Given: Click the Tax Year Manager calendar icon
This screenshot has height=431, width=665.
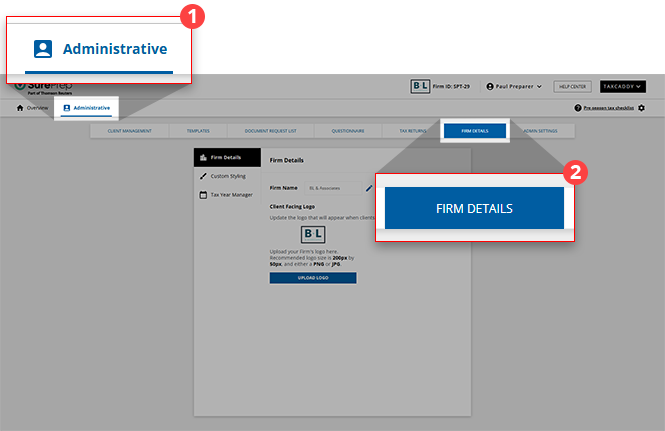Looking at the screenshot, I should pos(203,195).
